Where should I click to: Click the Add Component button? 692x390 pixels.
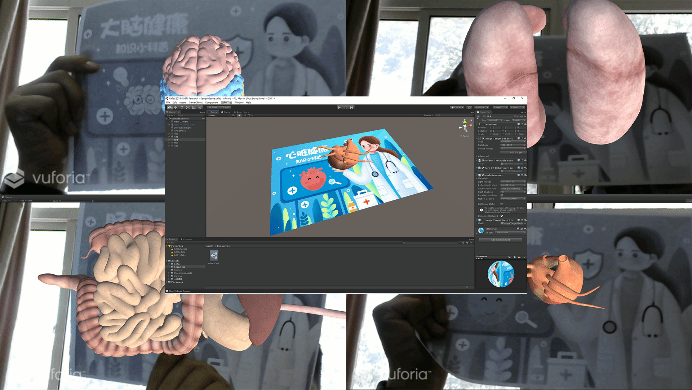click(x=500, y=240)
